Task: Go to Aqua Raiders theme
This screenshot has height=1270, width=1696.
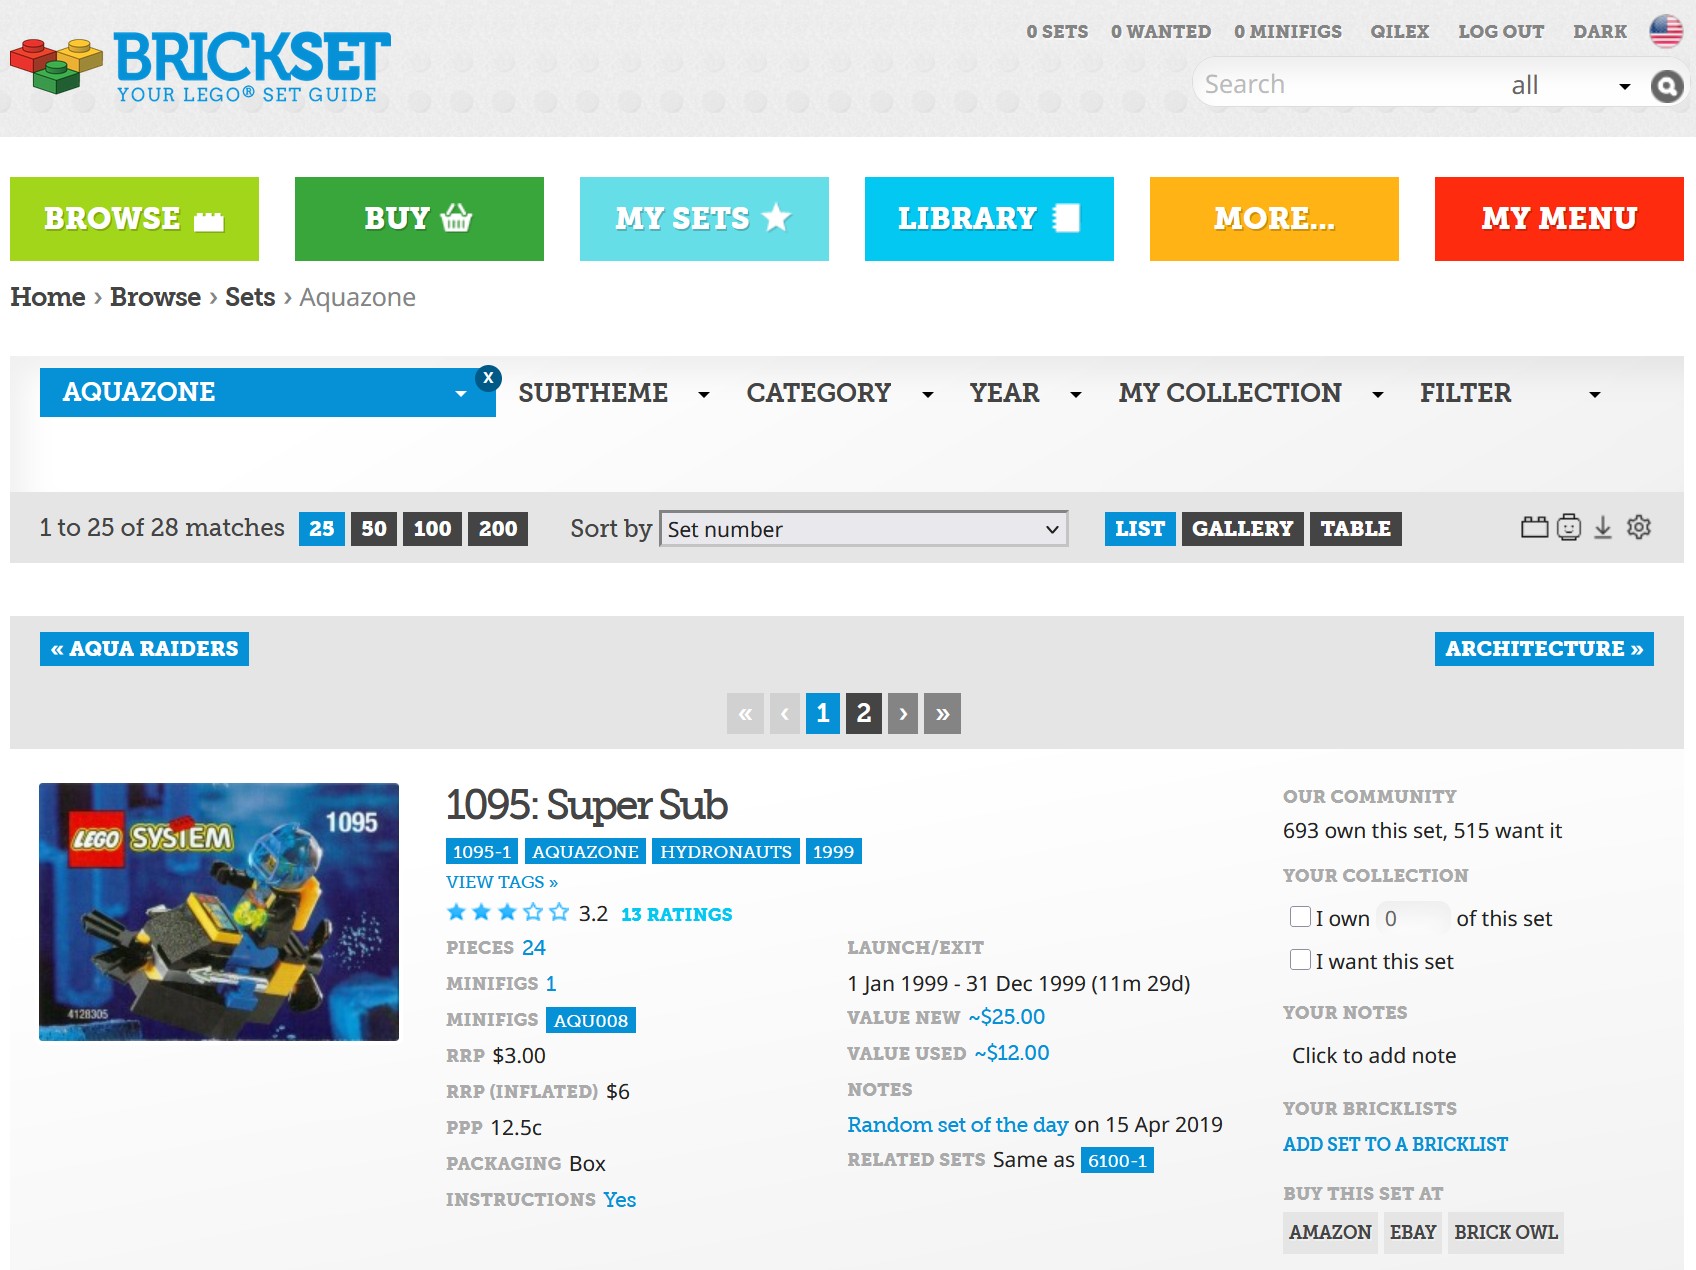Action: tap(144, 649)
